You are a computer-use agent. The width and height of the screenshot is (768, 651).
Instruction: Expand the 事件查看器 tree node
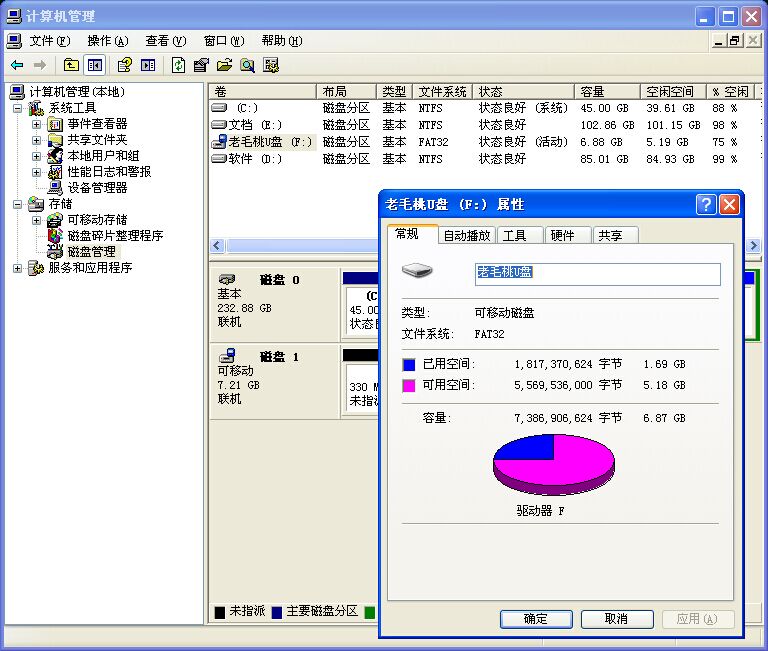[x=37, y=124]
